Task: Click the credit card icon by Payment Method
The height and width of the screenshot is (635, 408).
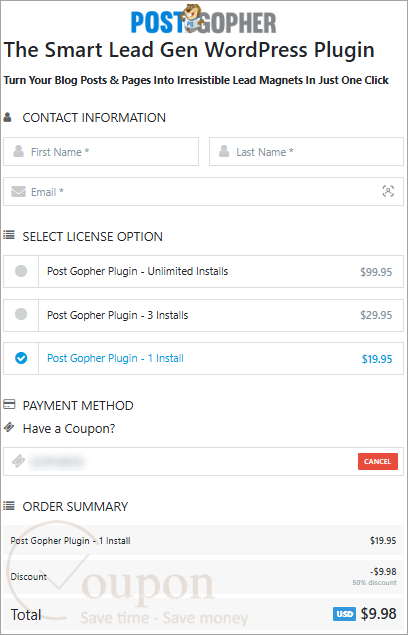Action: coord(9,404)
